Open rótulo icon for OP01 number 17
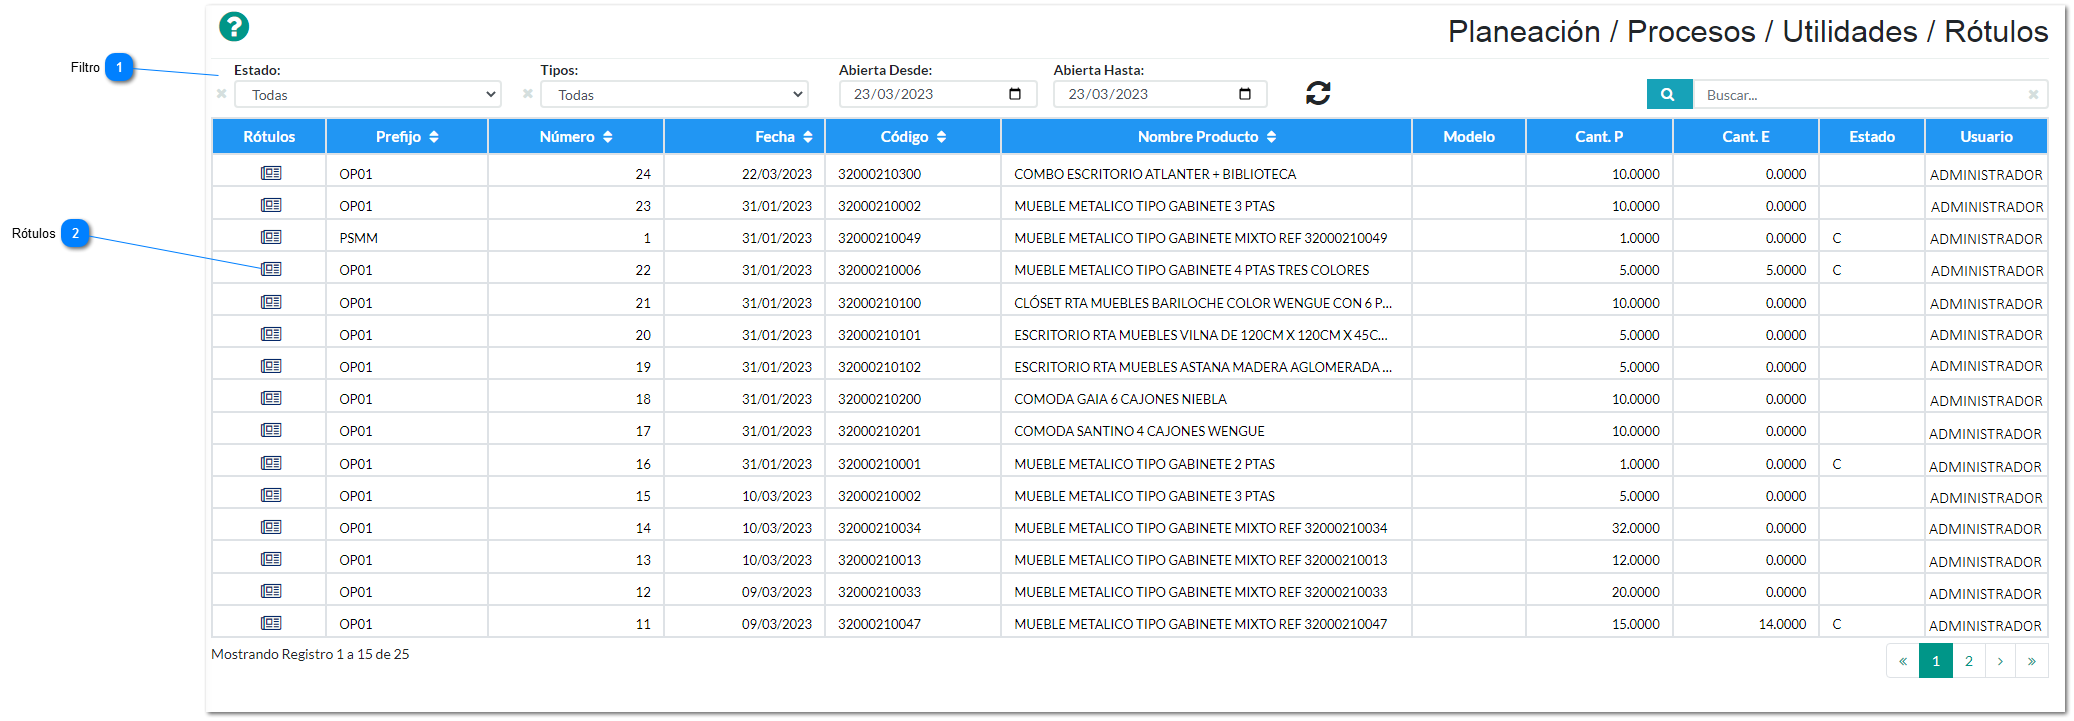Screen dimensions: 2074x721 tap(271, 430)
